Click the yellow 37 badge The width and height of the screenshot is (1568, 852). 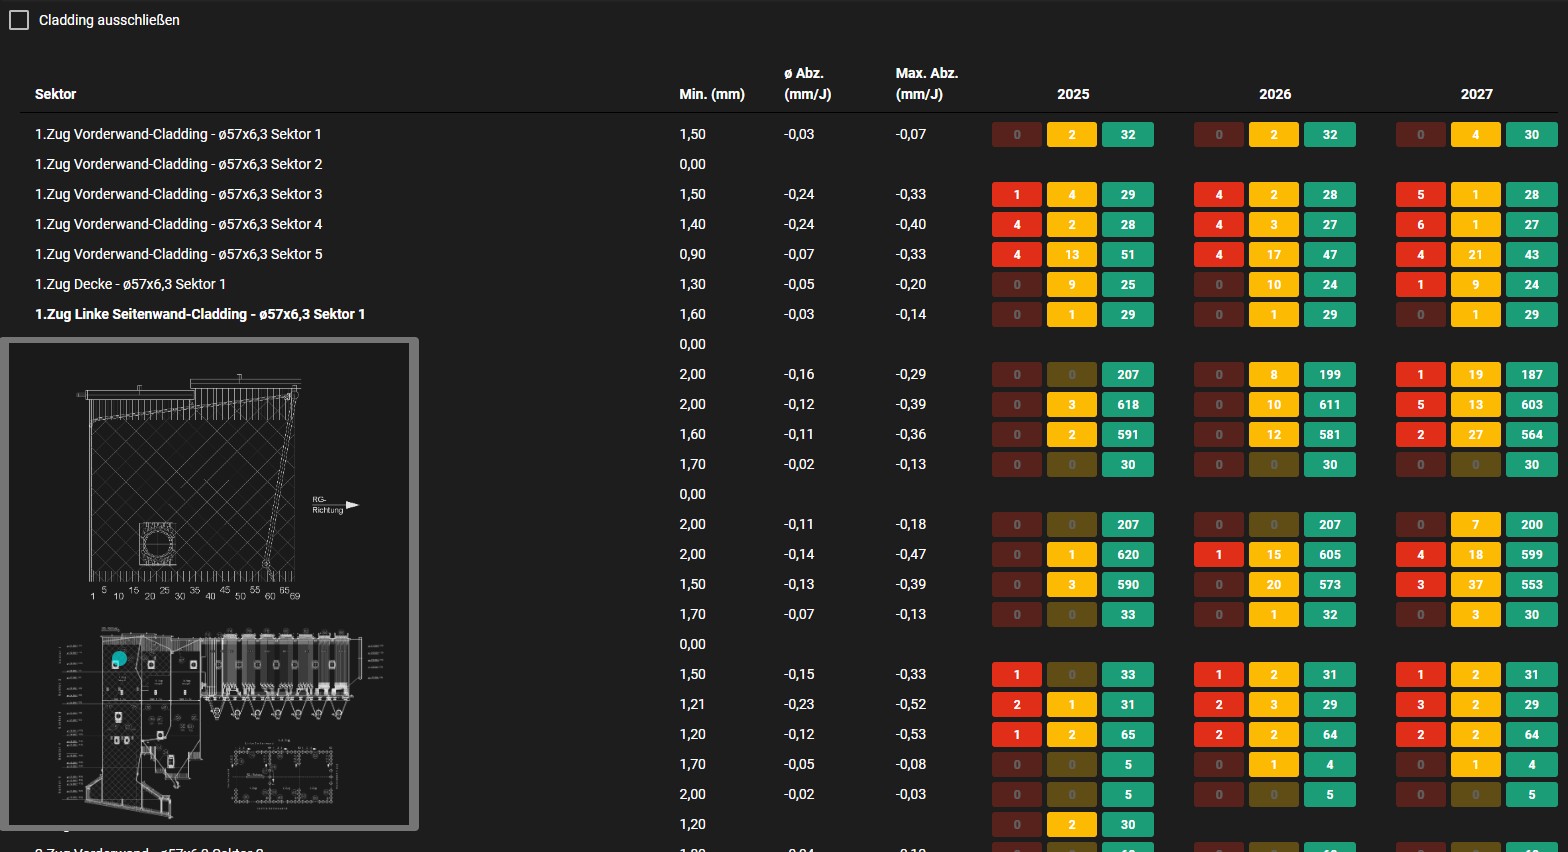coord(1475,584)
